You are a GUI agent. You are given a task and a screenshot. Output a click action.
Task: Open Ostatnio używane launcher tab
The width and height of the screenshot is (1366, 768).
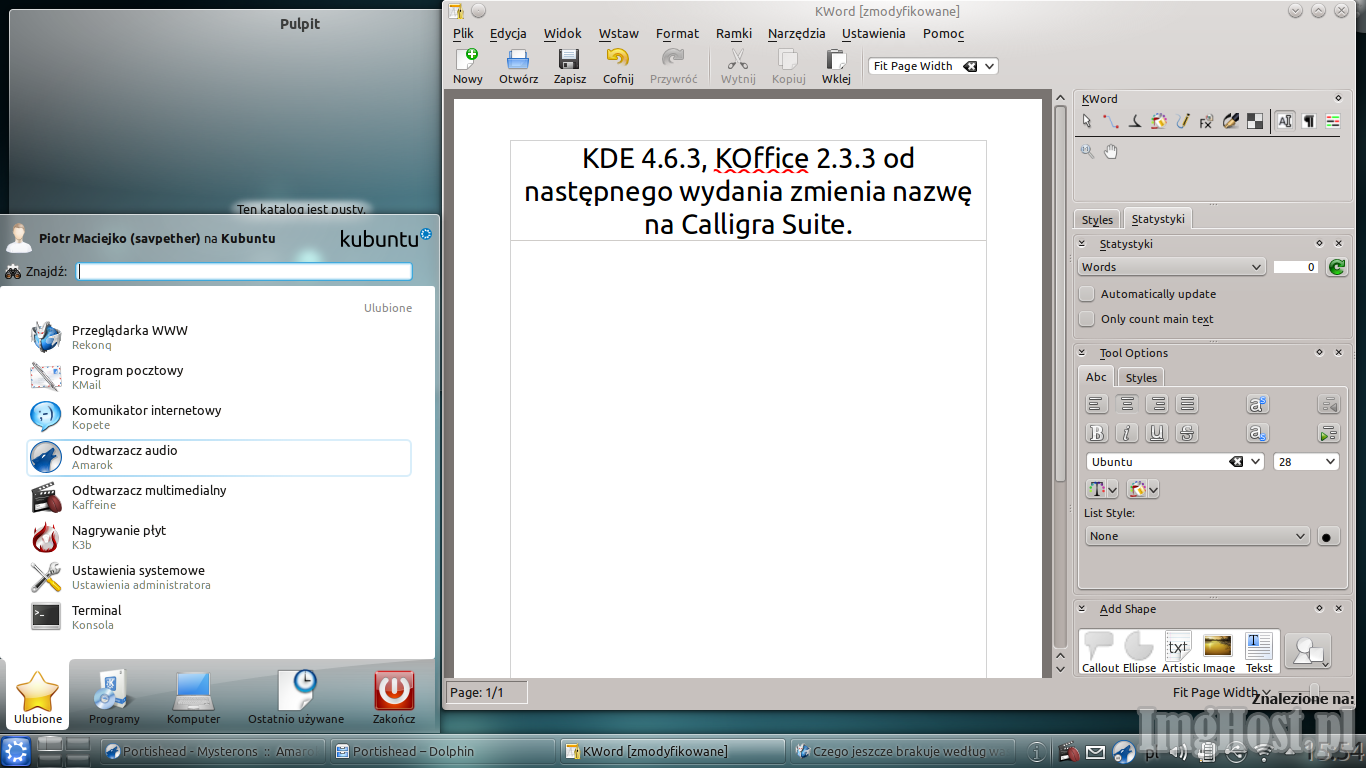pyautogui.click(x=296, y=698)
